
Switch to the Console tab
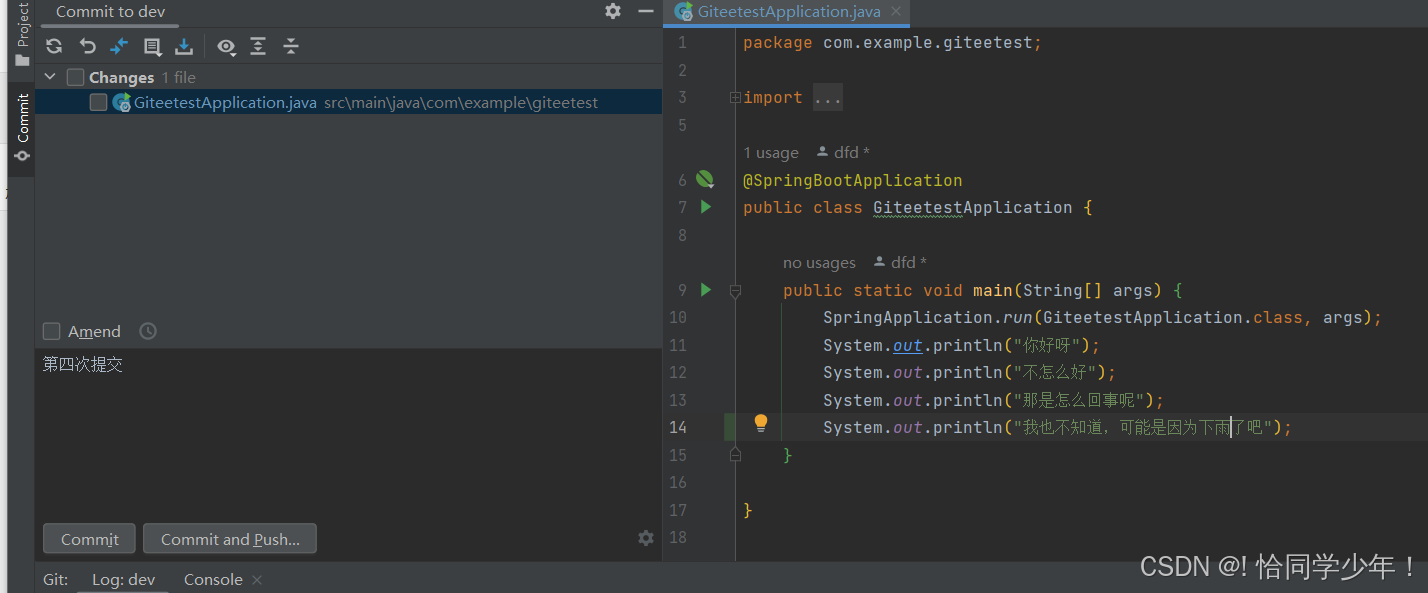point(213,580)
